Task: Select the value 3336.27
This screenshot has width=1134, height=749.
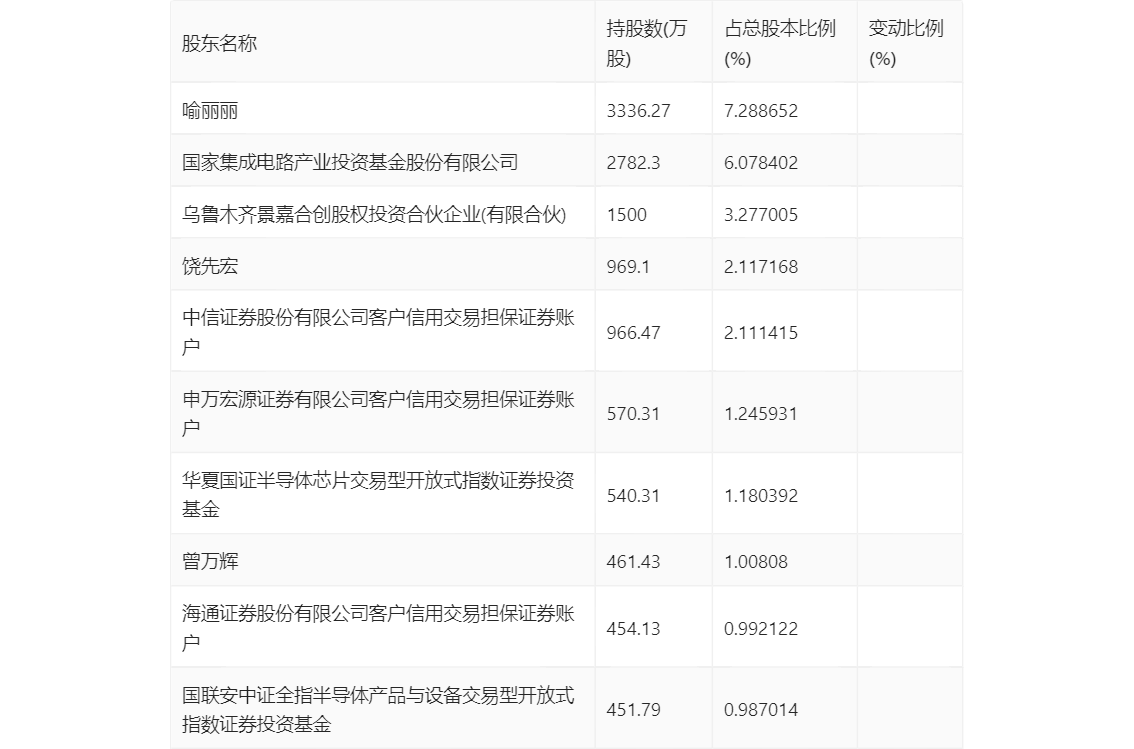Action: point(639,111)
